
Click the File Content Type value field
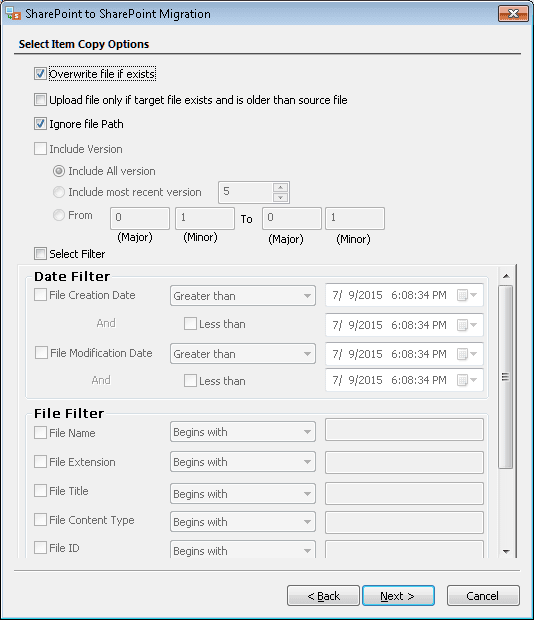tap(404, 523)
